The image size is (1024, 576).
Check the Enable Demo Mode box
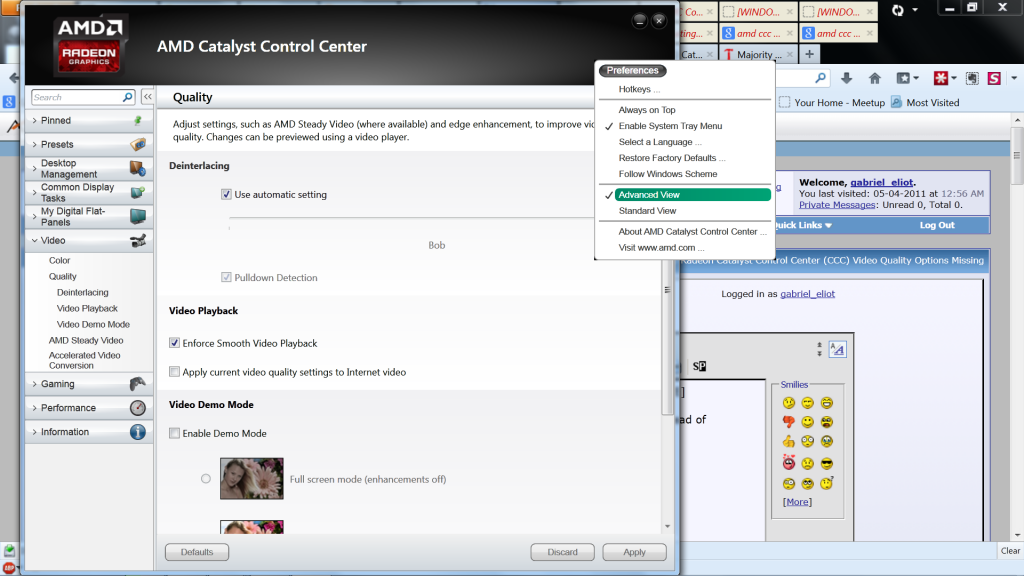(x=175, y=434)
